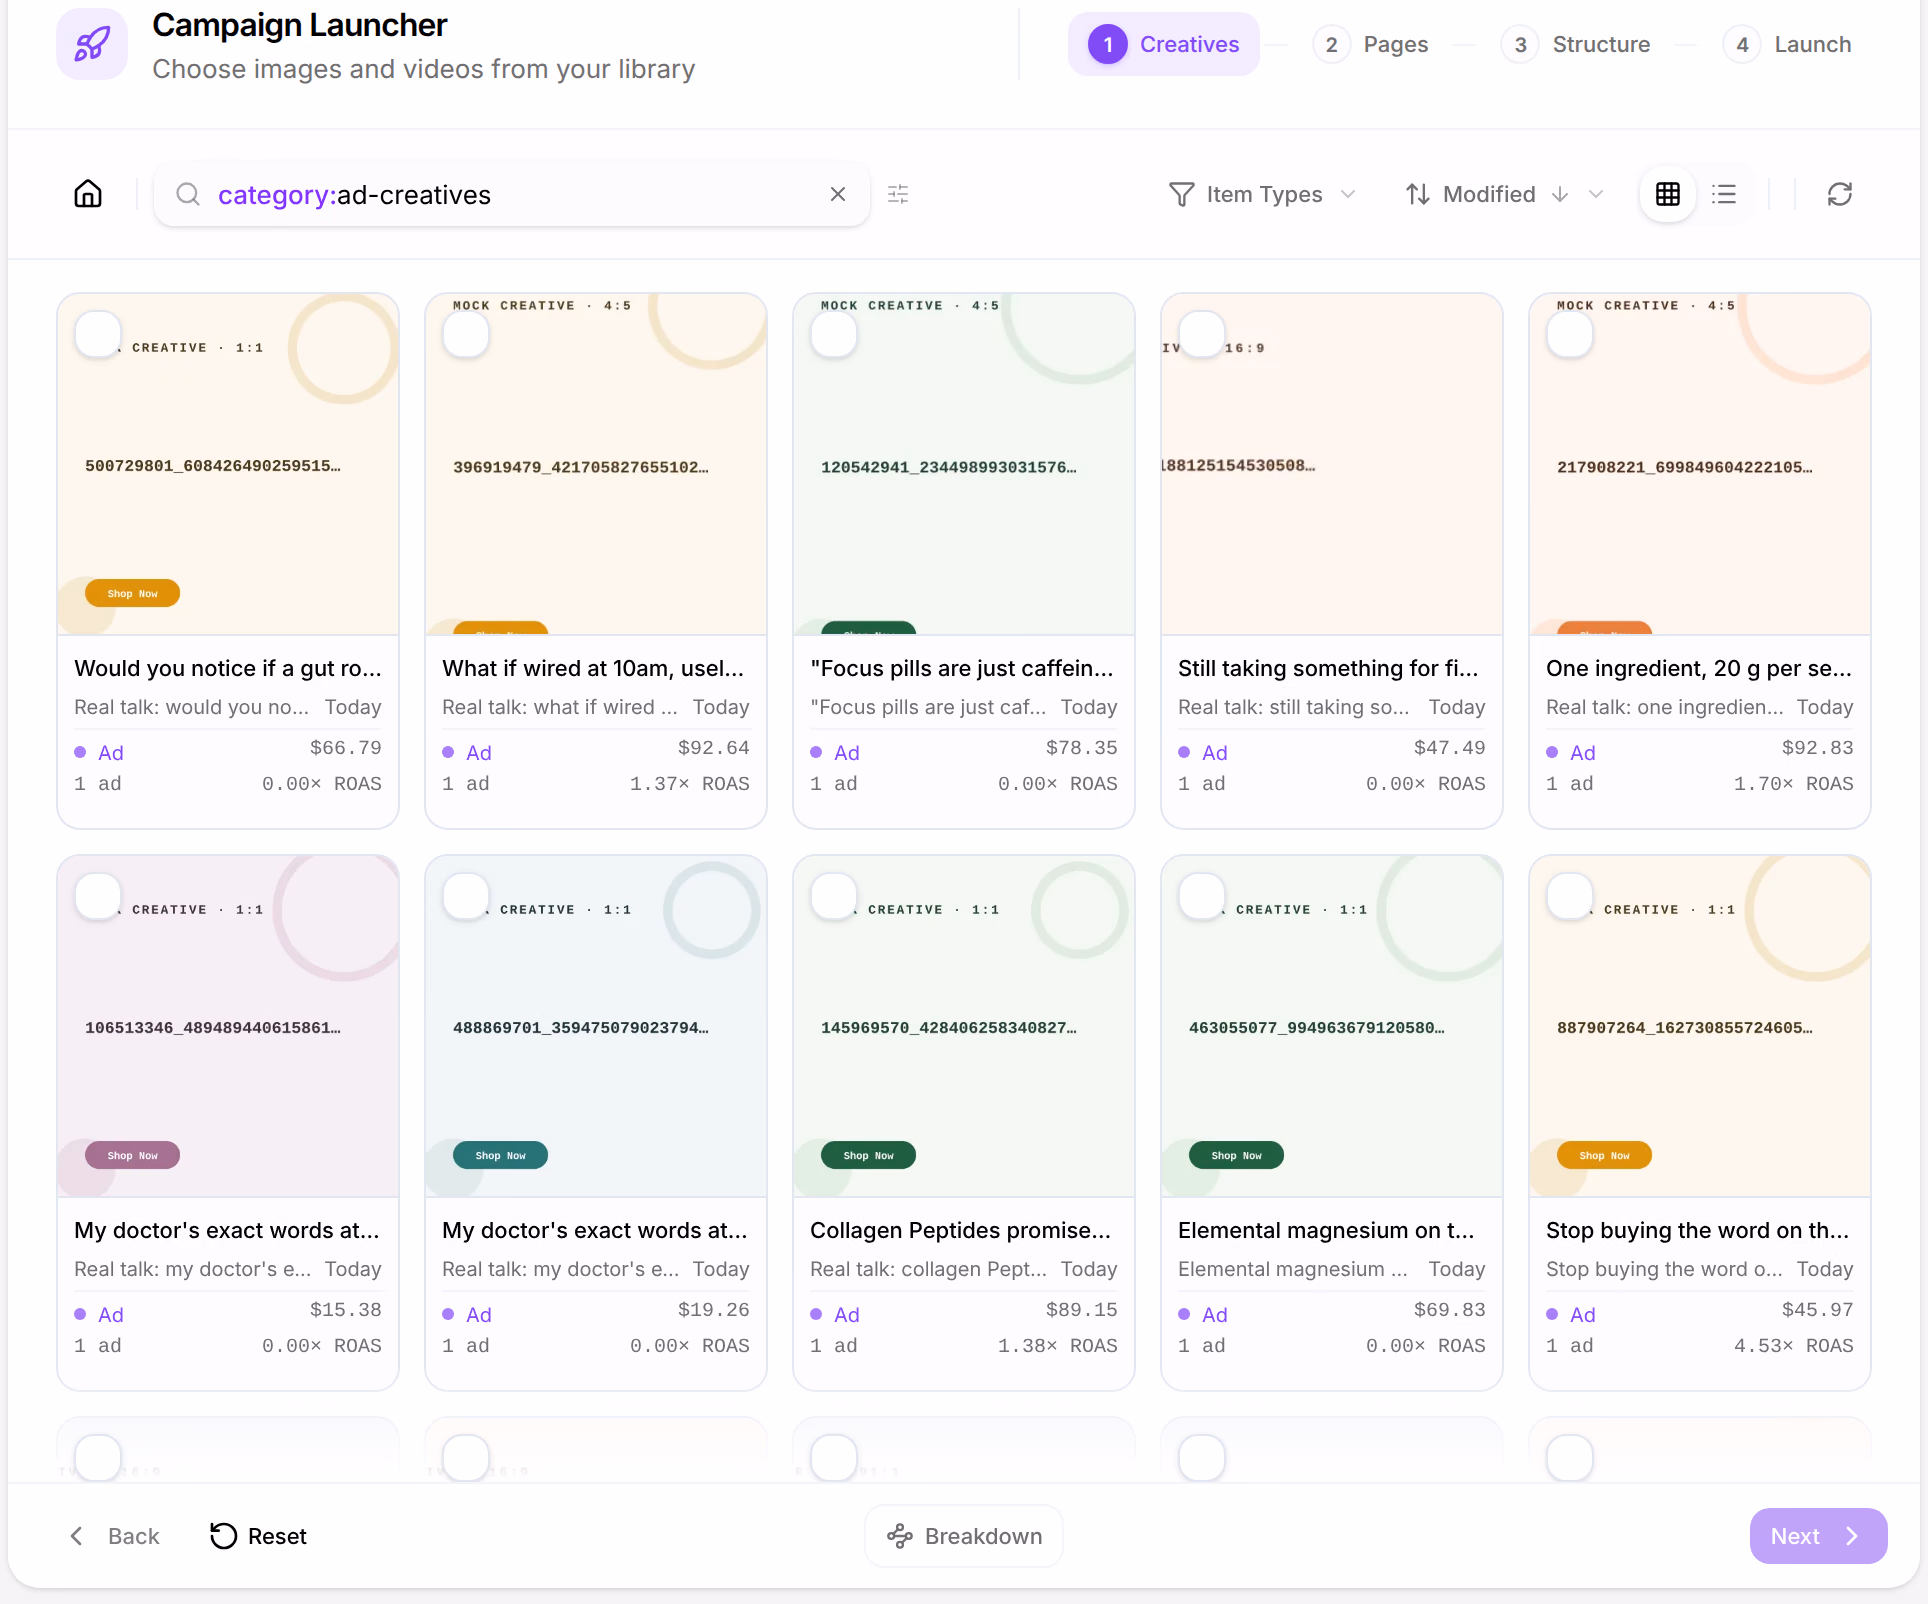
Task: Clear the category:ad-creatives search query
Action: [x=838, y=194]
